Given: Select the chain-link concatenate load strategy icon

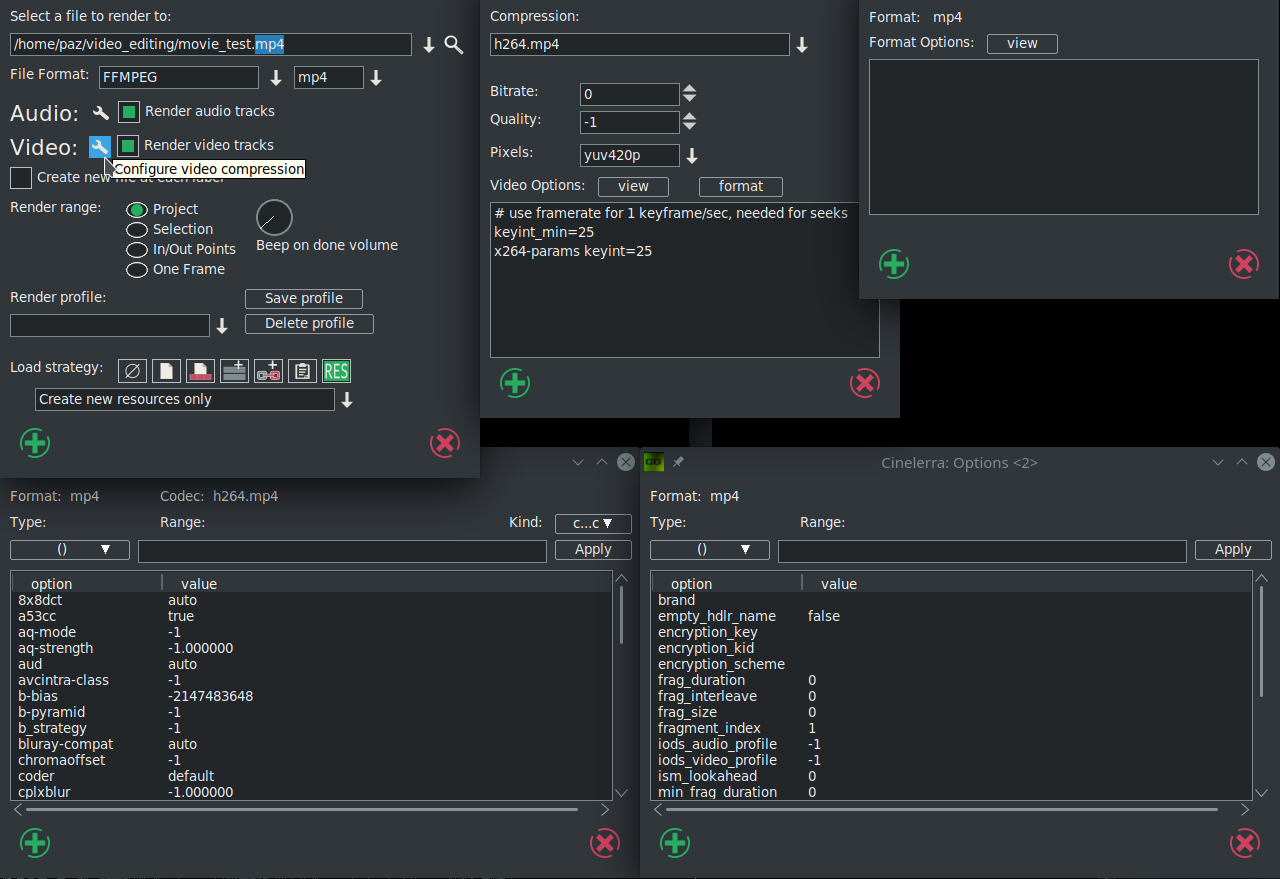Looking at the screenshot, I should coord(268,370).
